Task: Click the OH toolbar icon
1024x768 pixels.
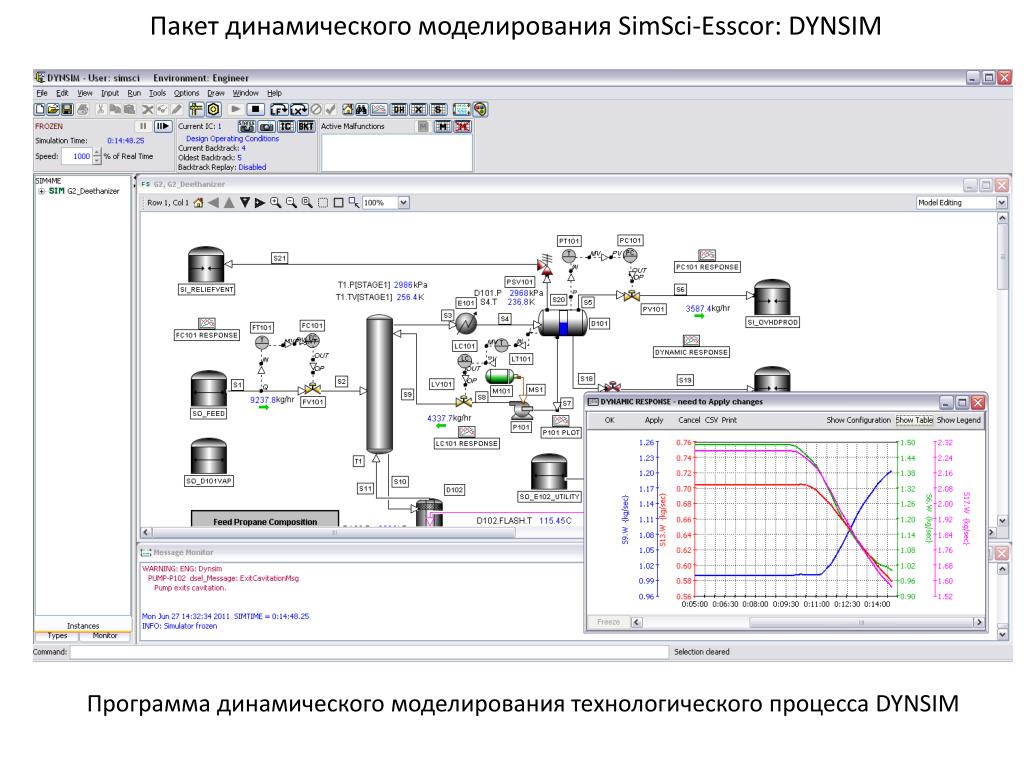Action: point(399,110)
